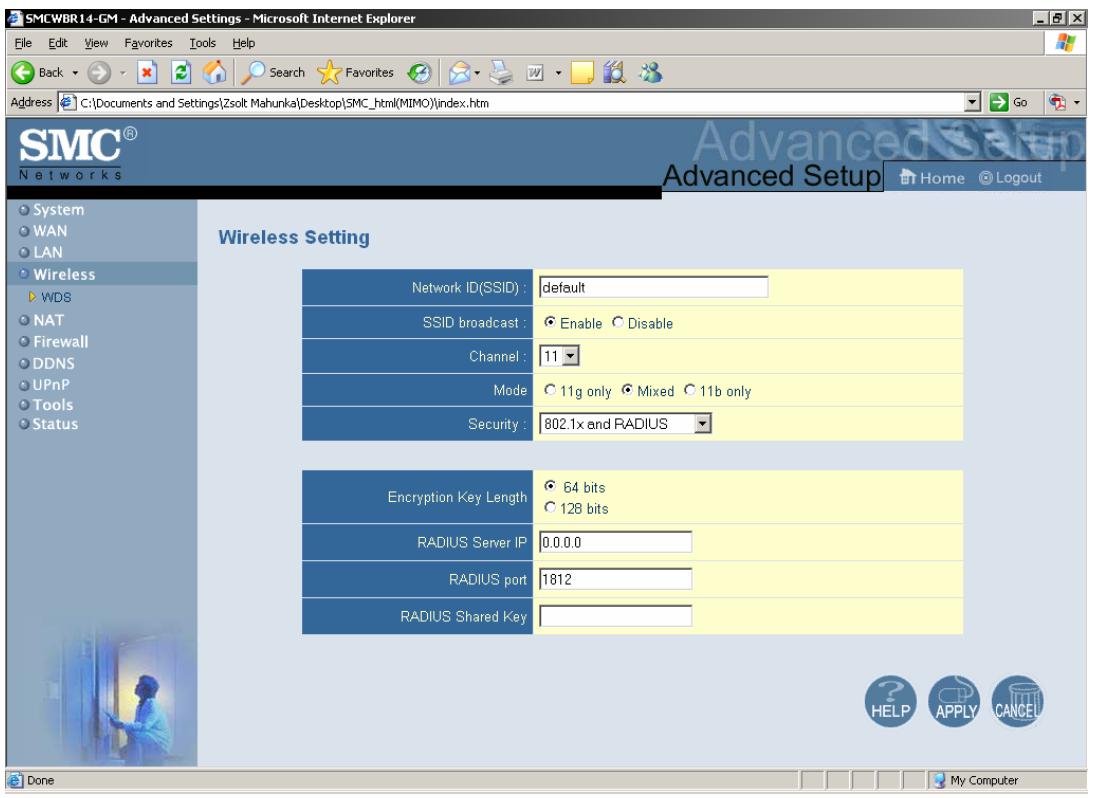
Task: Click the CANCEL round button
Action: click(1017, 702)
